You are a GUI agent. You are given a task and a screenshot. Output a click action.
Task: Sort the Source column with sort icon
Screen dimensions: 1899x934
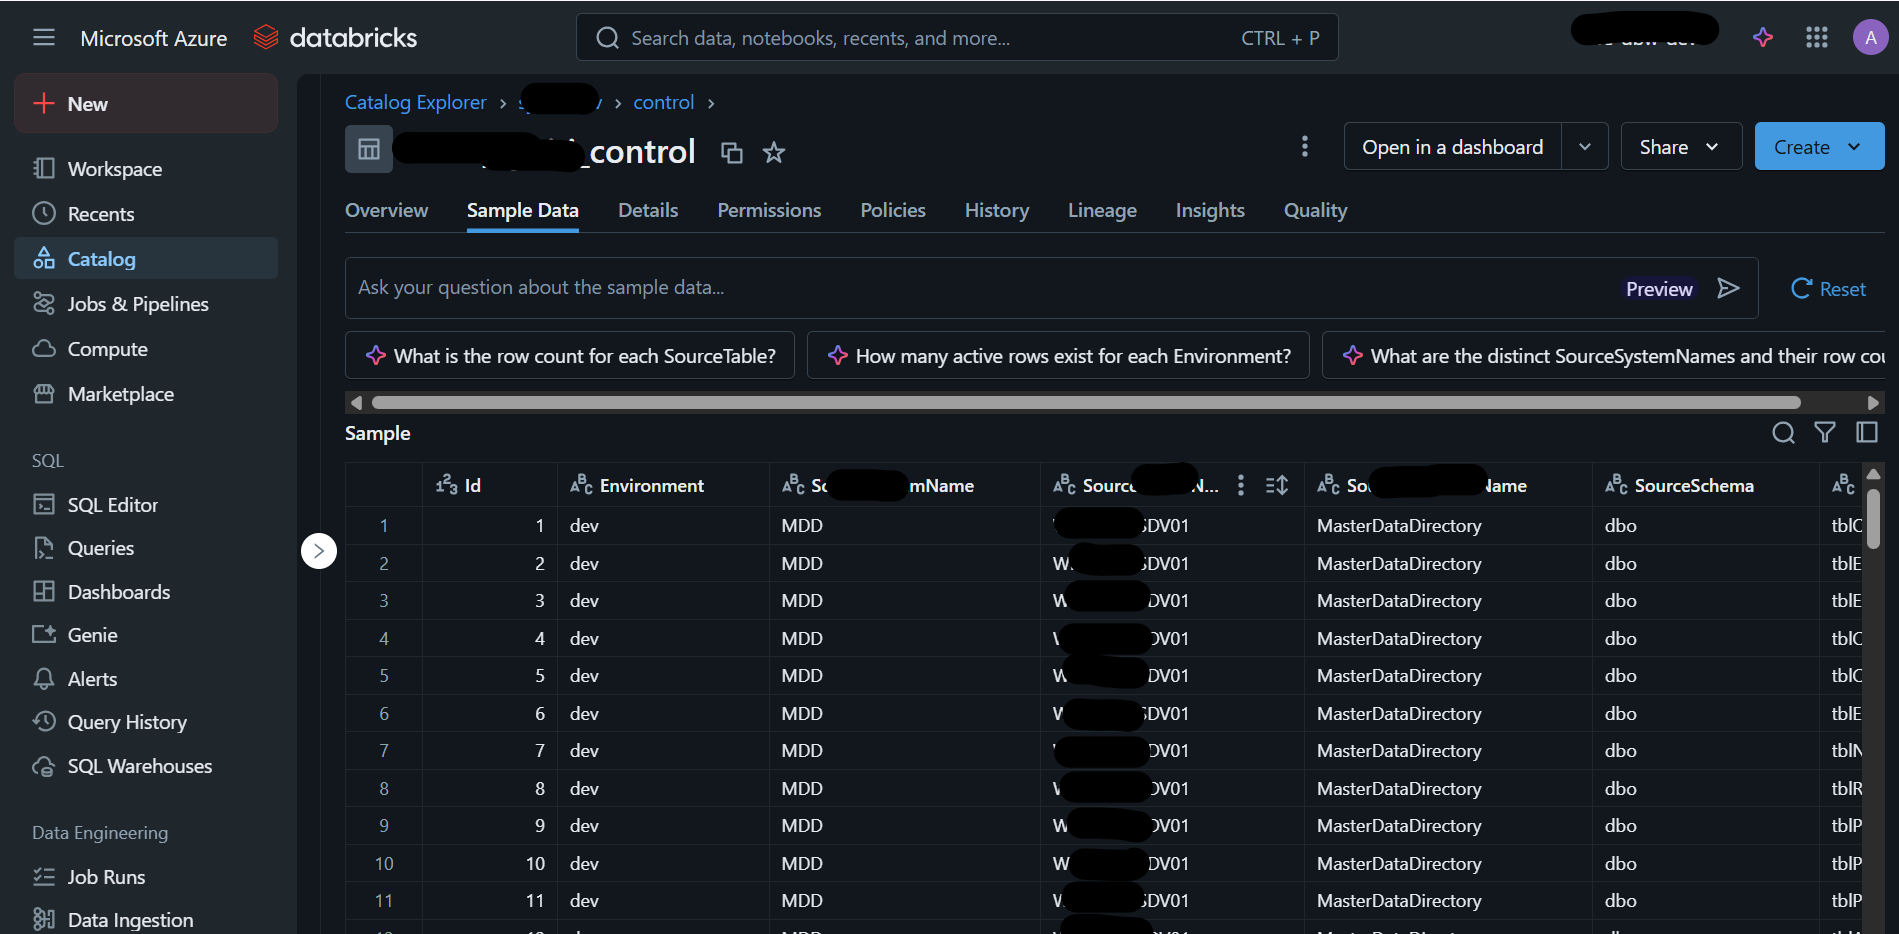coord(1277,485)
